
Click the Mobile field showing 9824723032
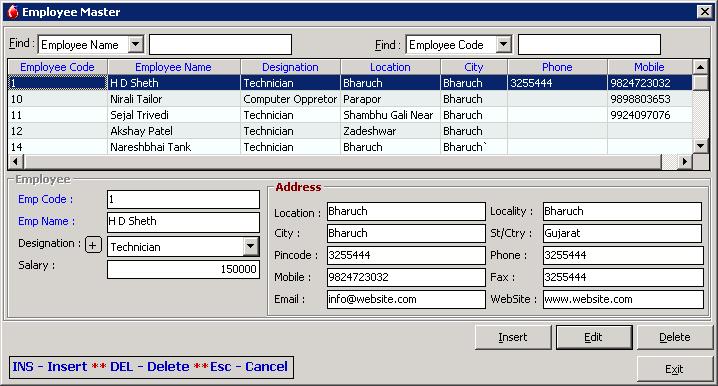pos(406,277)
